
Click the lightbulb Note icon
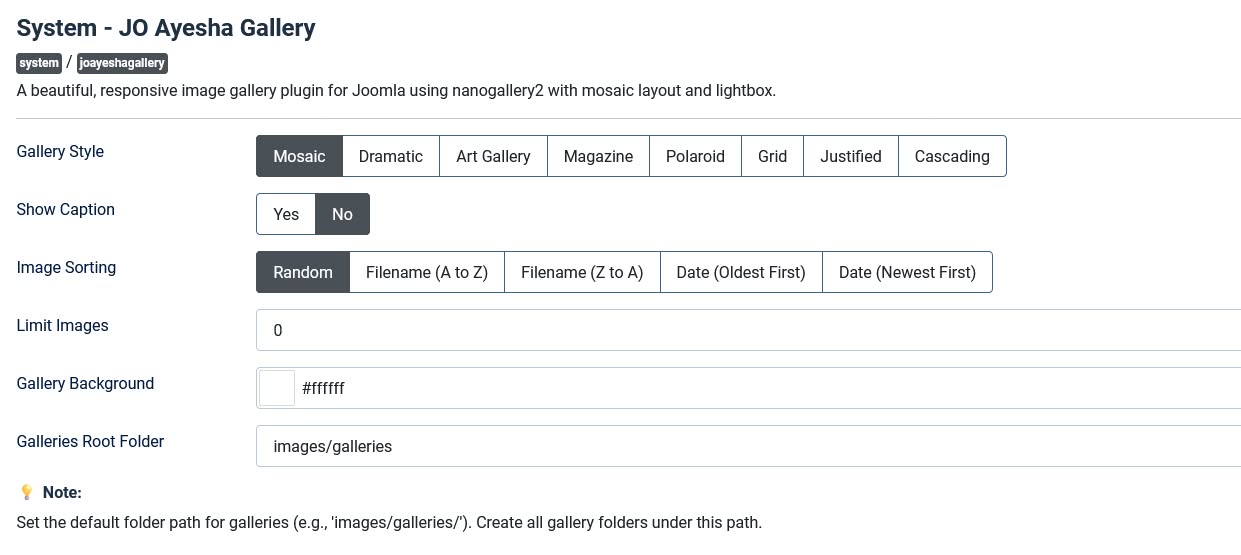click(x=27, y=492)
